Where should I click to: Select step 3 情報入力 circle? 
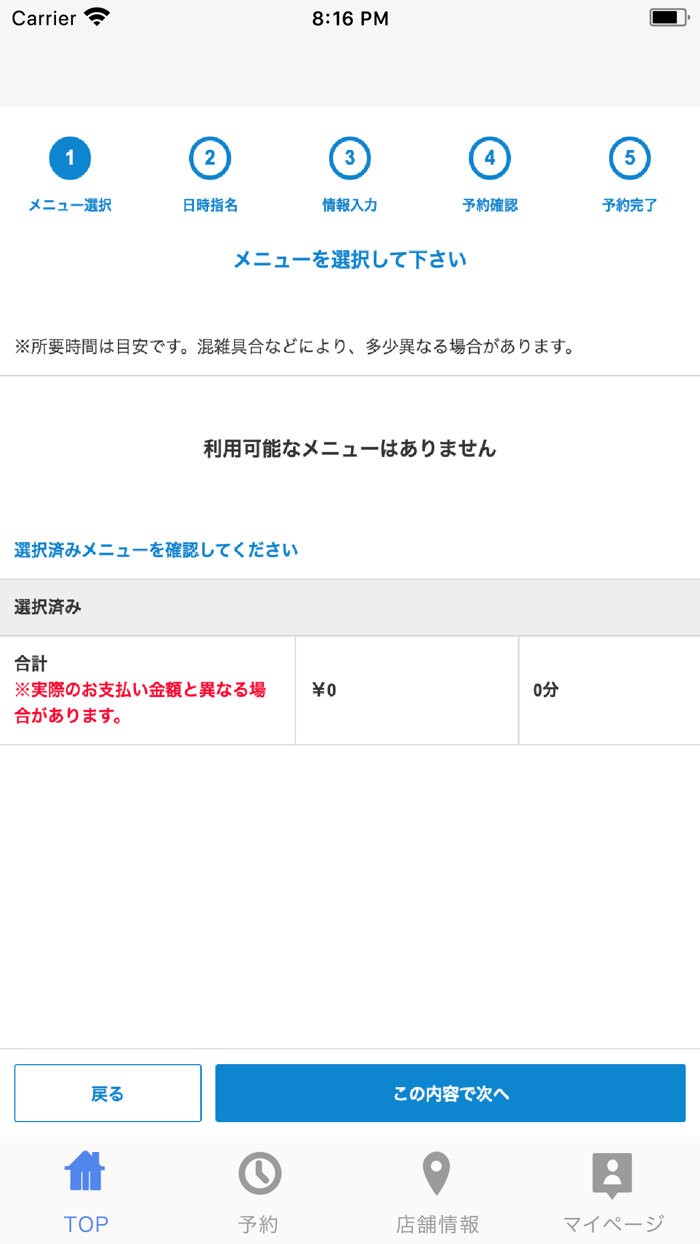pos(350,157)
